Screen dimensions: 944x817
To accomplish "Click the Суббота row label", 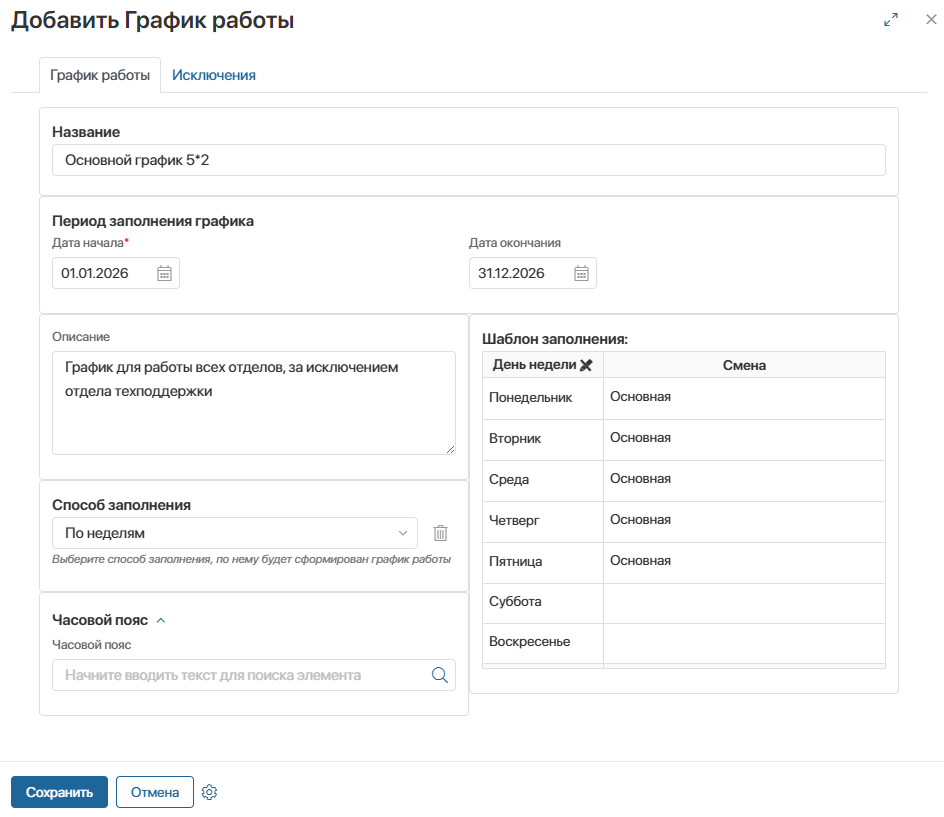I will (x=515, y=601).
